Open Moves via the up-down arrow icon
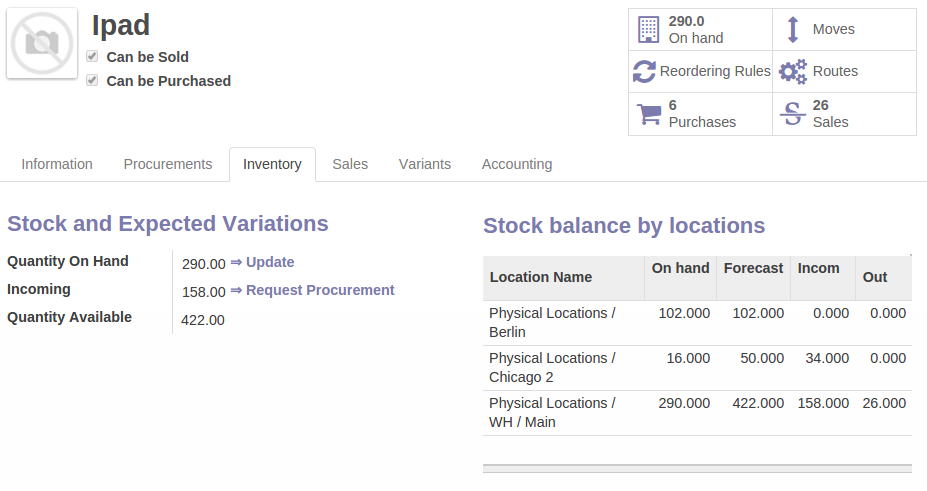This screenshot has width=927, height=491. click(x=793, y=30)
